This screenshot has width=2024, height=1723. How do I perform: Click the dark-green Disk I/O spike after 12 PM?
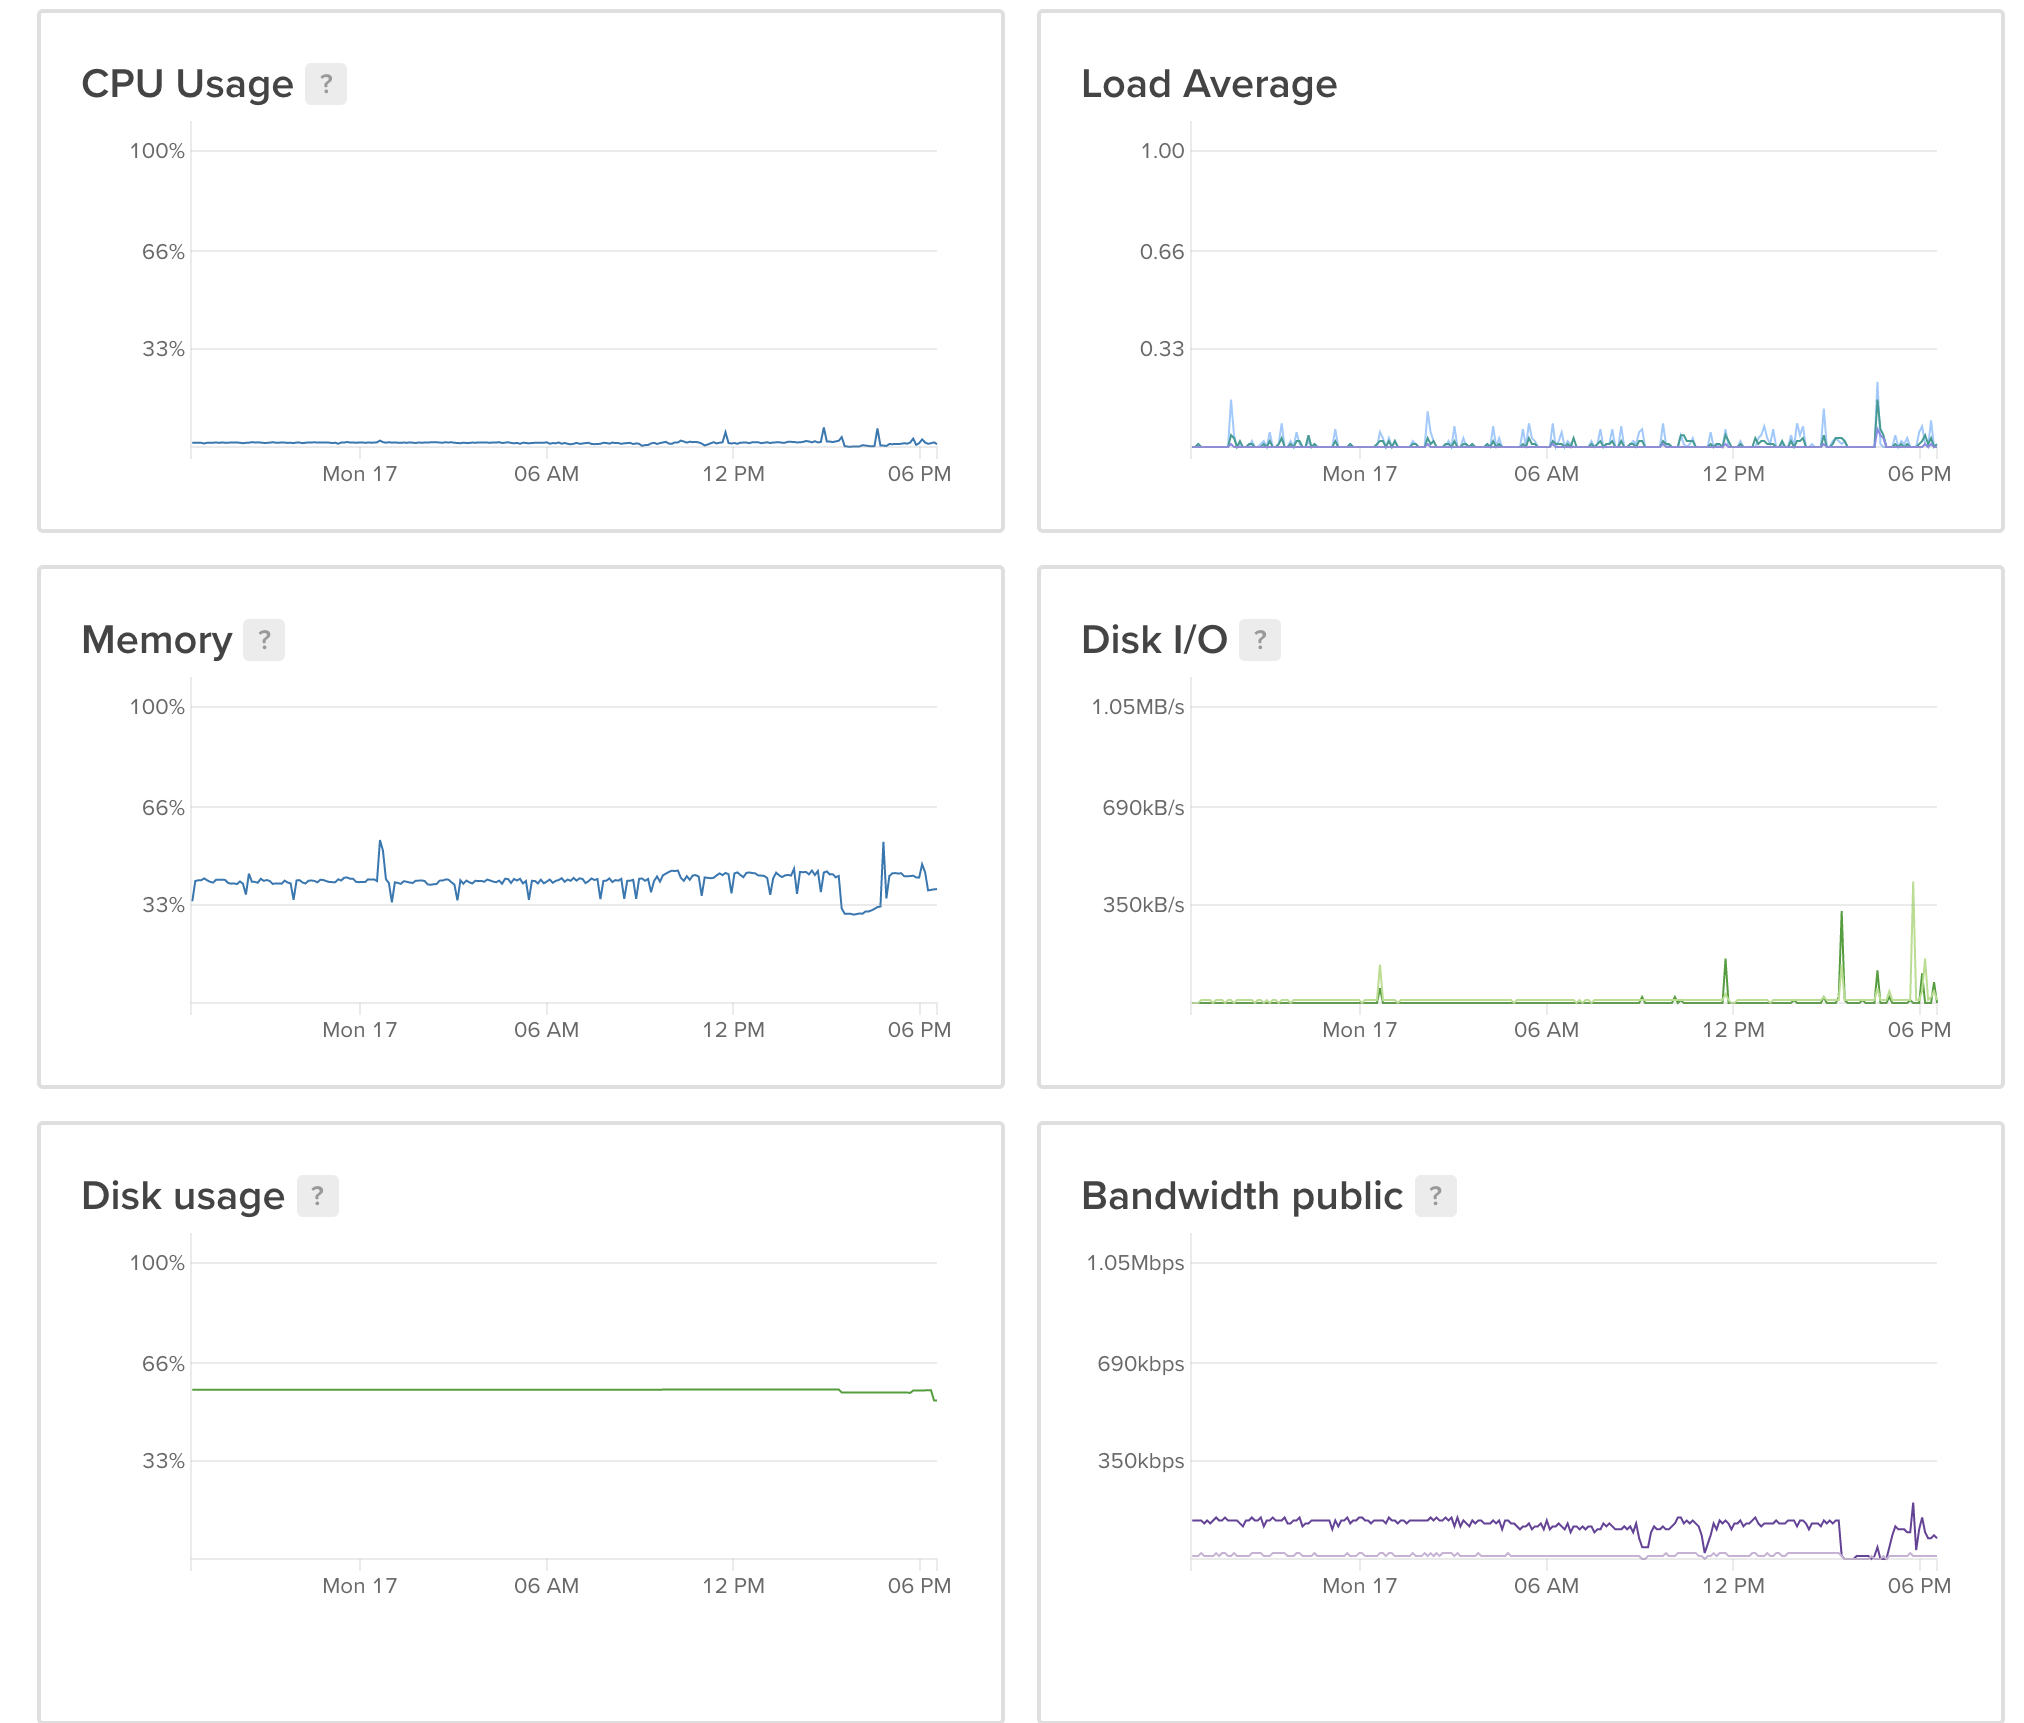[1841, 918]
